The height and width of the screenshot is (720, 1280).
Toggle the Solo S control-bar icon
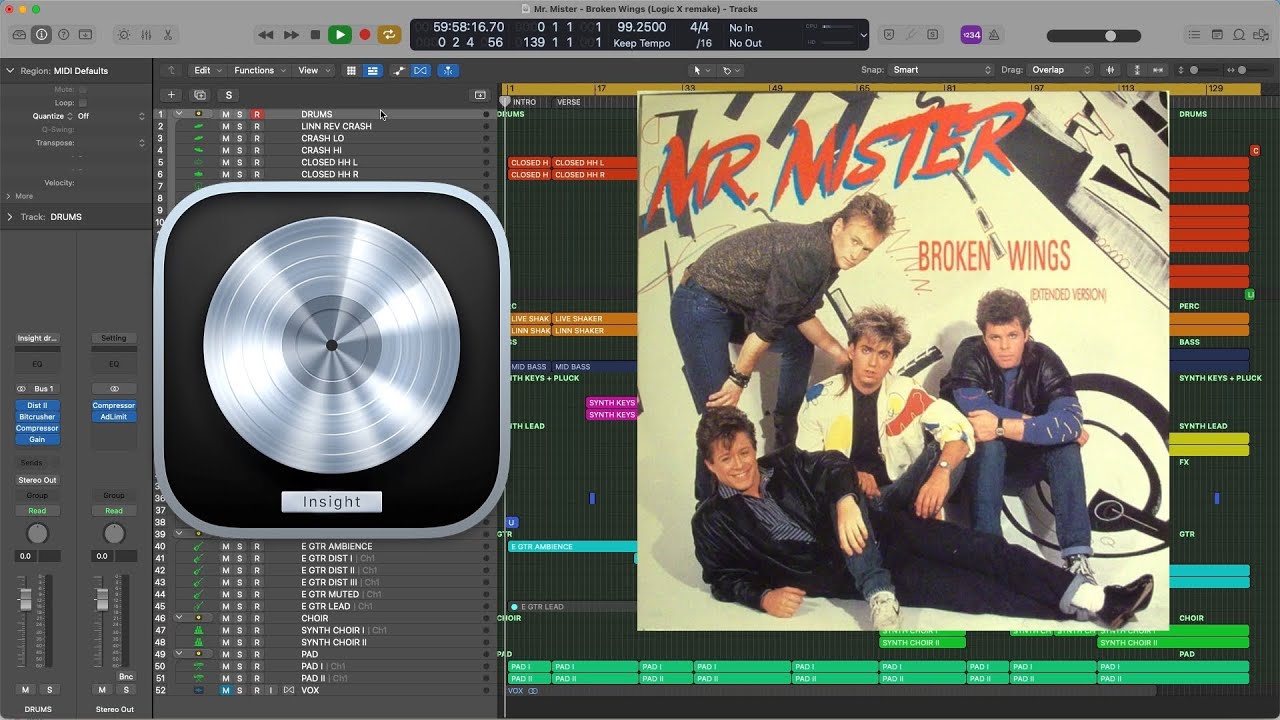(x=932, y=34)
